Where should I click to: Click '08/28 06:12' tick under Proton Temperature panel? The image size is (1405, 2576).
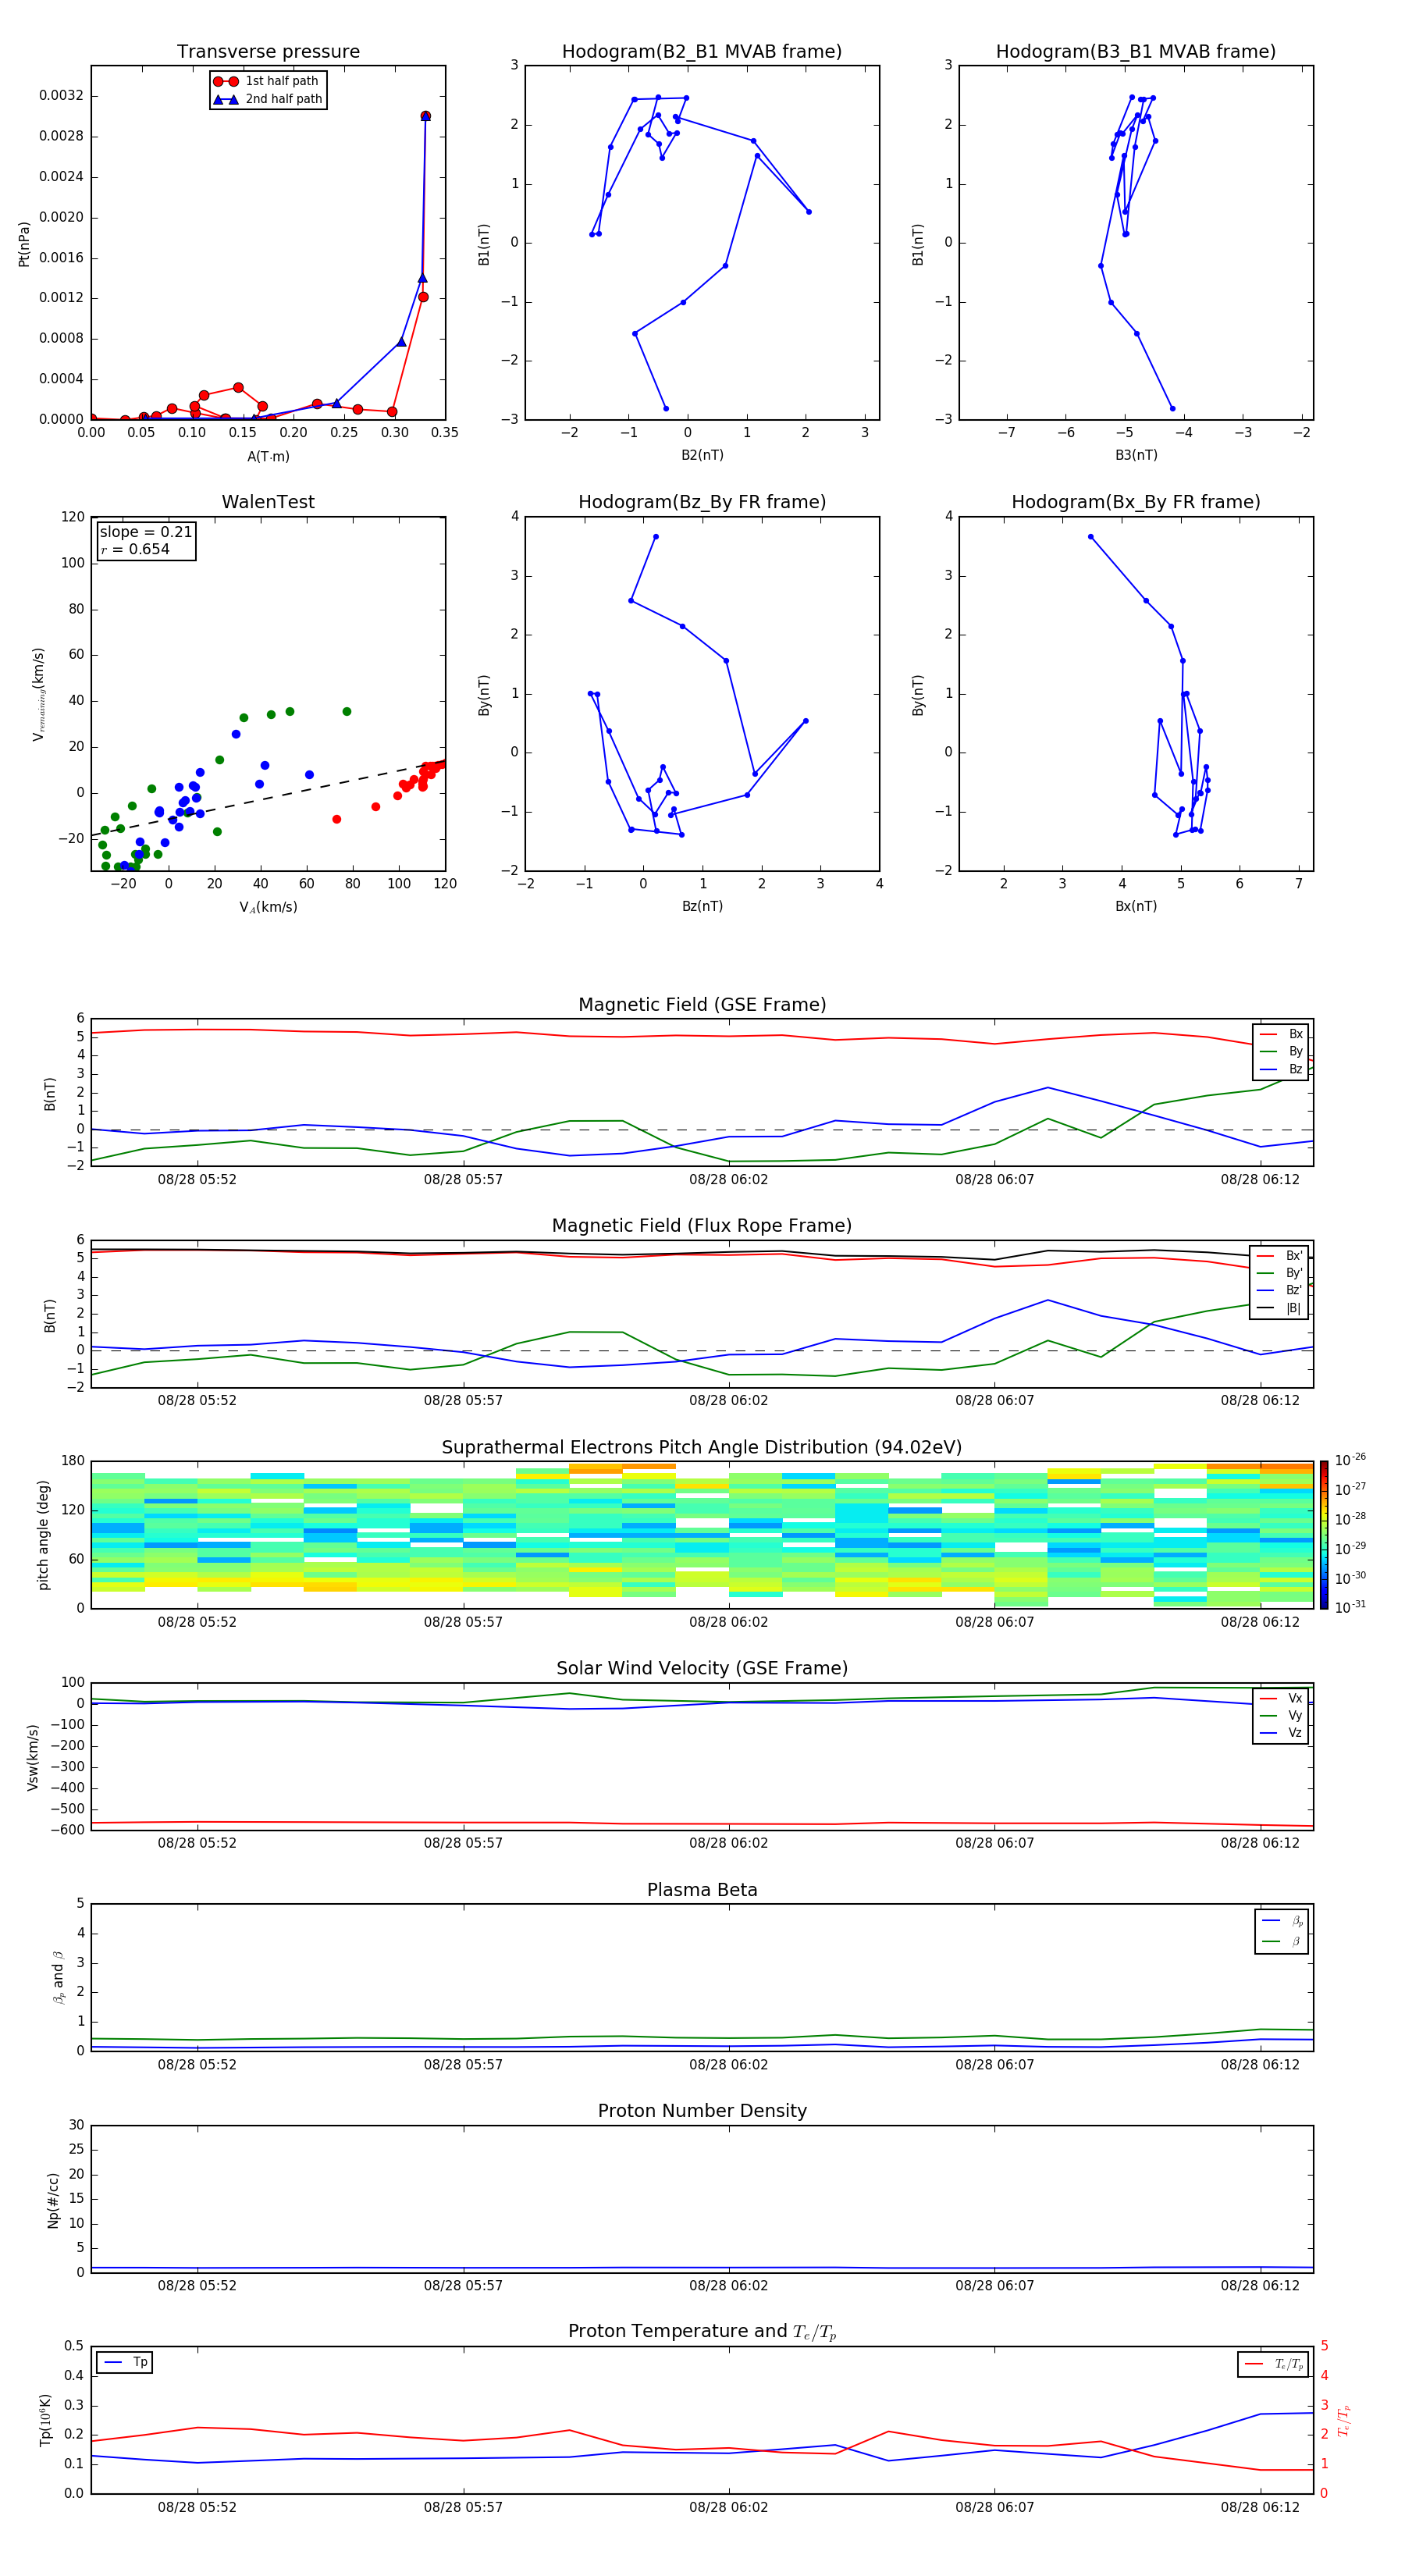[x=1260, y=2507]
